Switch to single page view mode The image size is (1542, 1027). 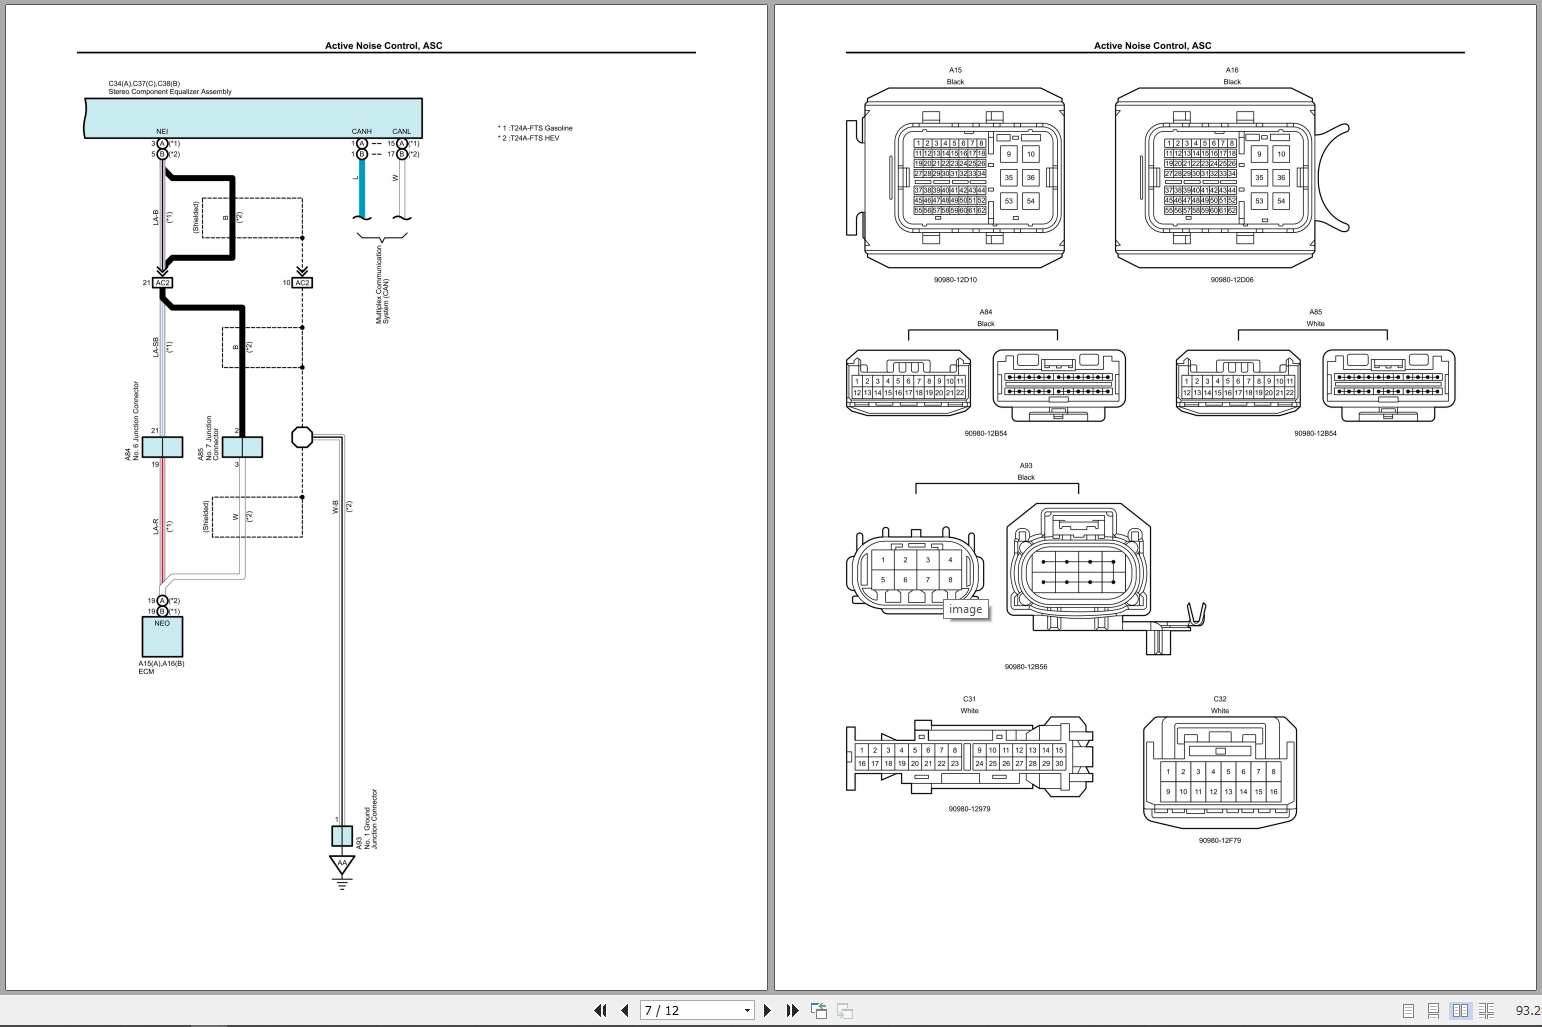coord(1407,1010)
